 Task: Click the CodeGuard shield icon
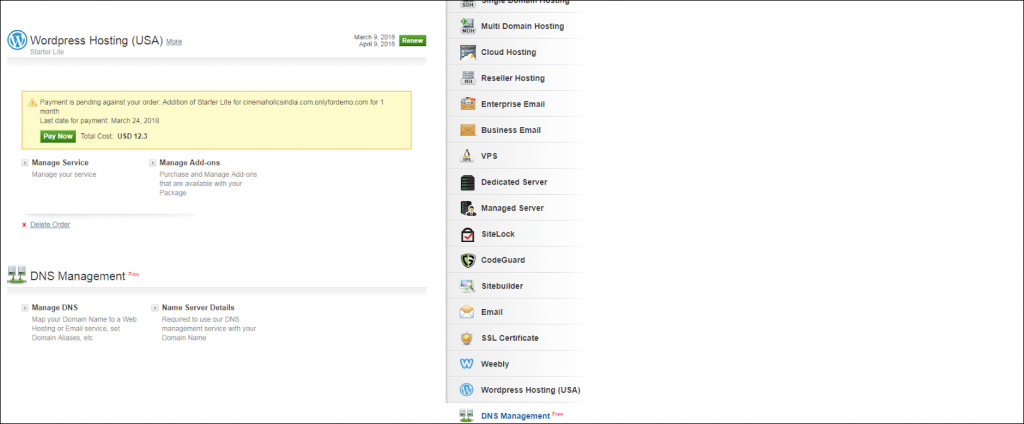(467, 260)
